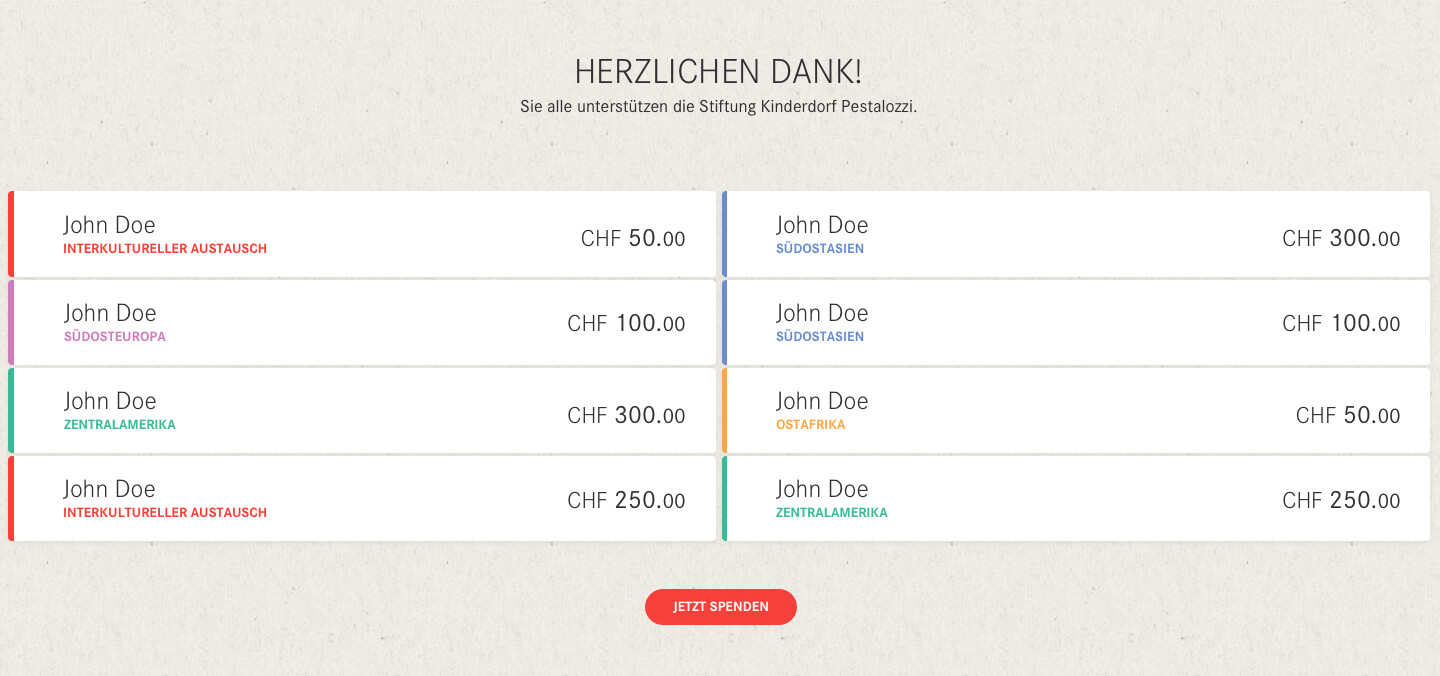Image resolution: width=1440 pixels, height=676 pixels.
Task: Open the Südosteuropa CHF 100.00 donor card
Action: click(362, 322)
